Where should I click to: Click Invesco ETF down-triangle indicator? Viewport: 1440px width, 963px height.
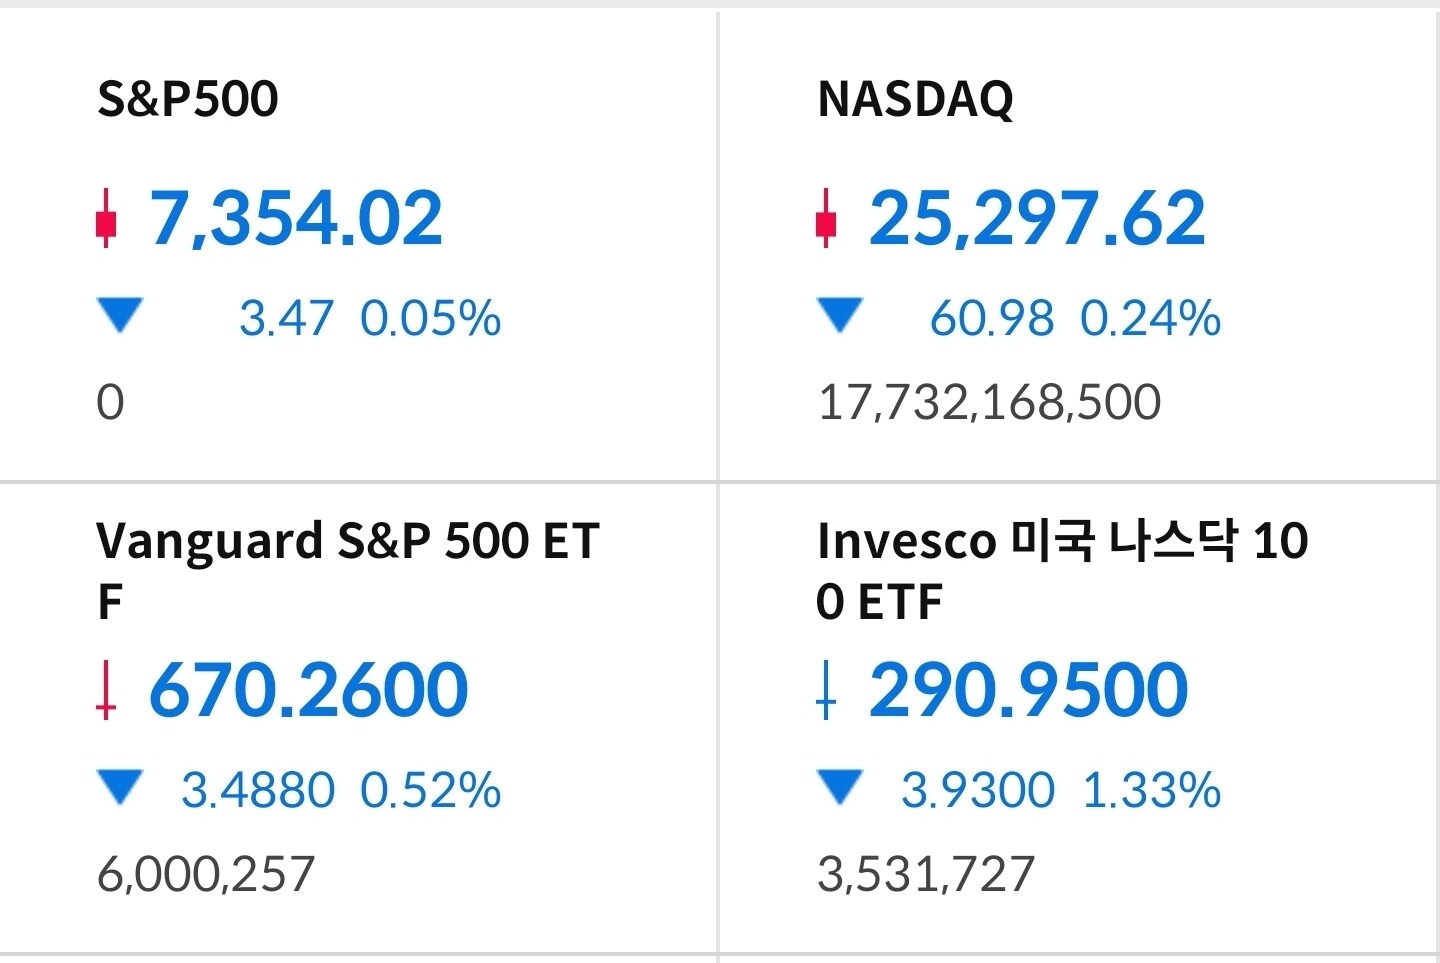pyautogui.click(x=840, y=787)
